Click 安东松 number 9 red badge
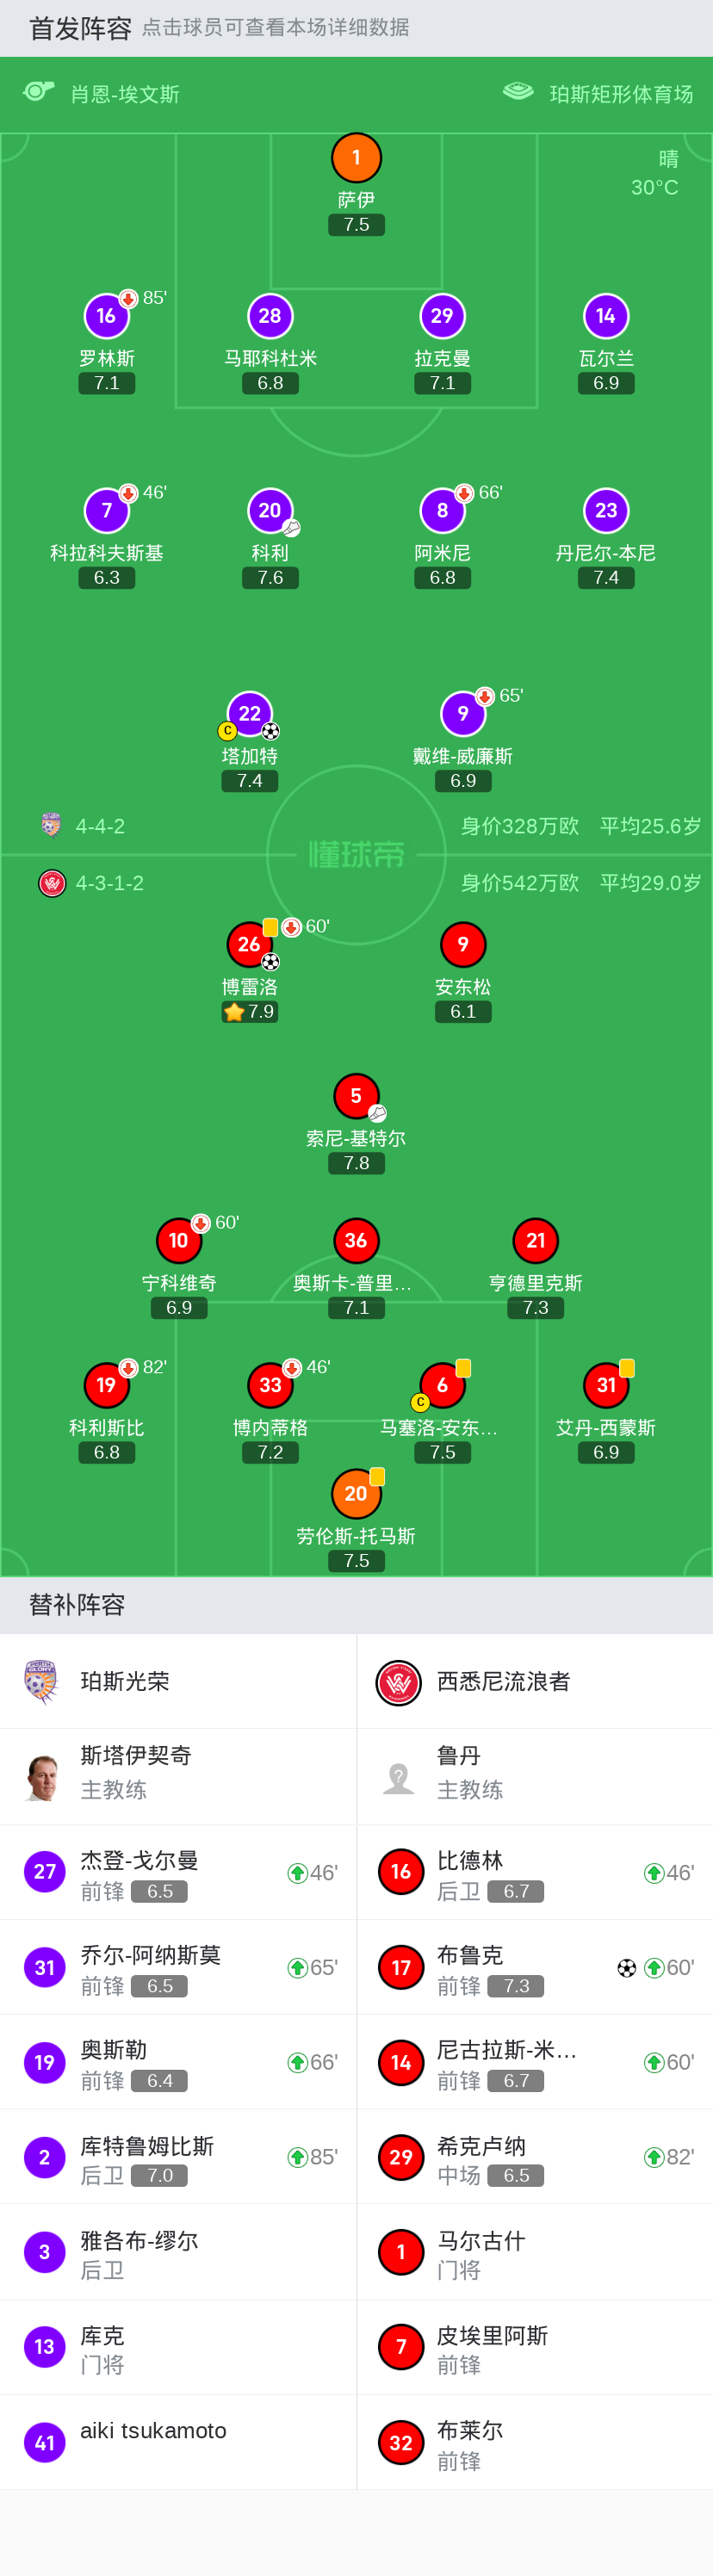Screen dimensions: 713x2576 [462, 944]
